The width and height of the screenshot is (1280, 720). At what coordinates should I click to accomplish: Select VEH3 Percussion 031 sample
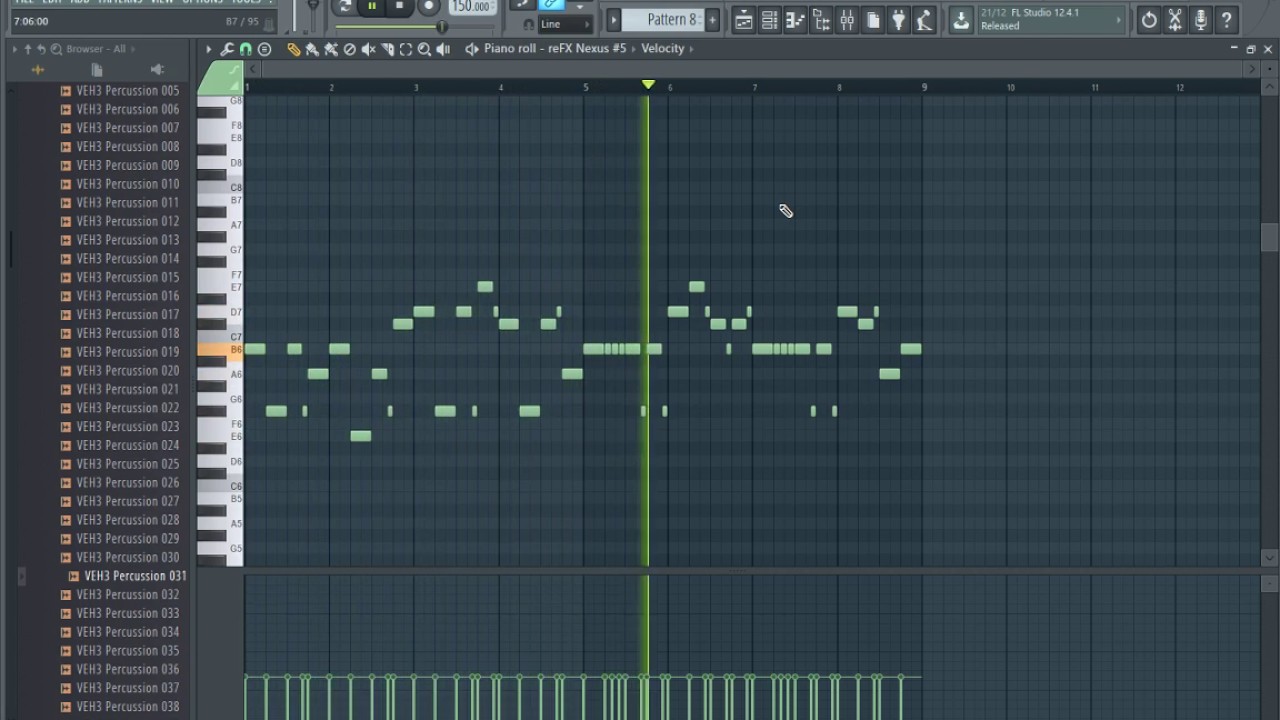pyautogui.click(x=134, y=576)
